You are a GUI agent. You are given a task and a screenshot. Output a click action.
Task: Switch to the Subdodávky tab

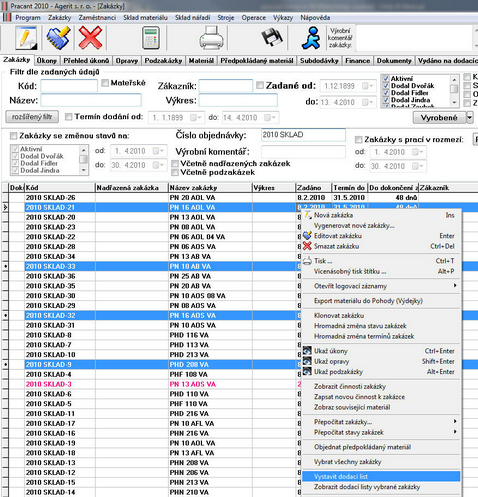tap(319, 61)
